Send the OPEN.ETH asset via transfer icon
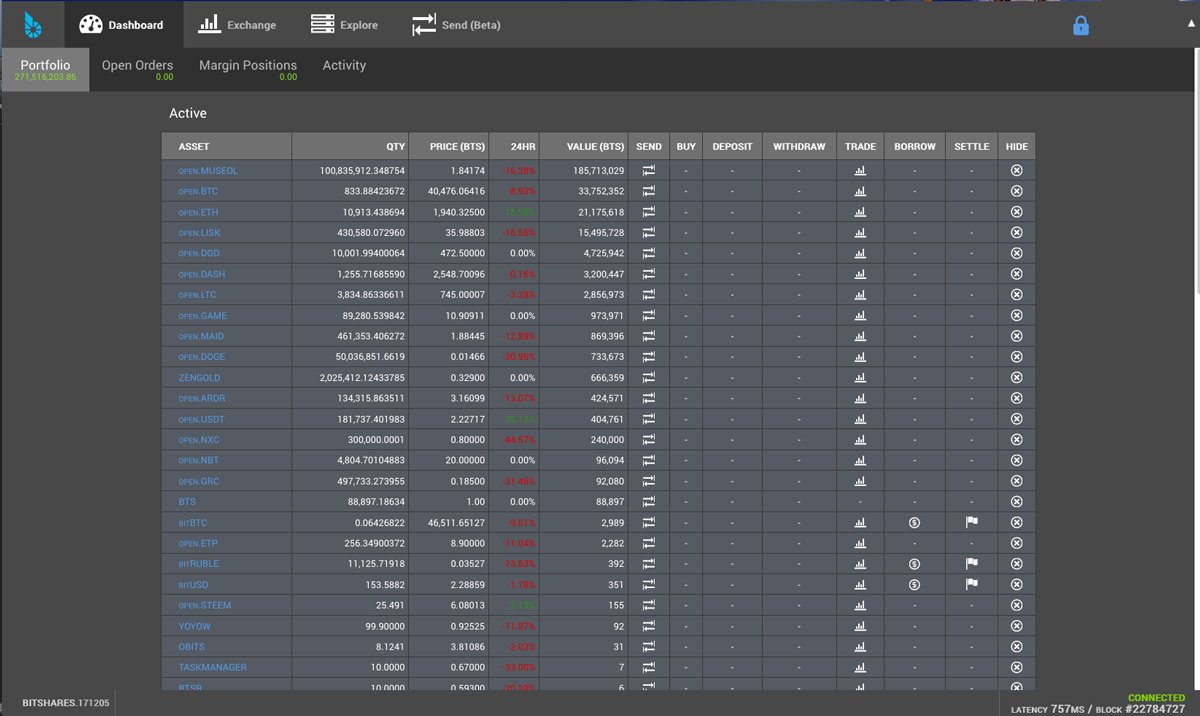Viewport: 1200px width, 716px height. click(x=648, y=212)
